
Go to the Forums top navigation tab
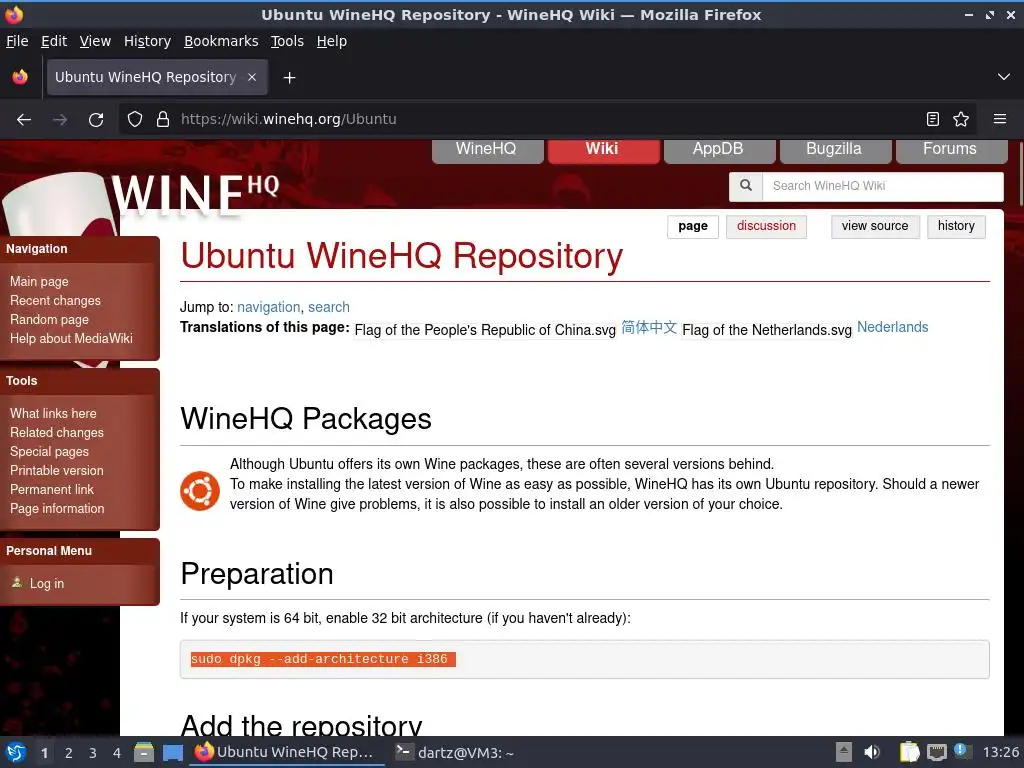(x=951, y=151)
